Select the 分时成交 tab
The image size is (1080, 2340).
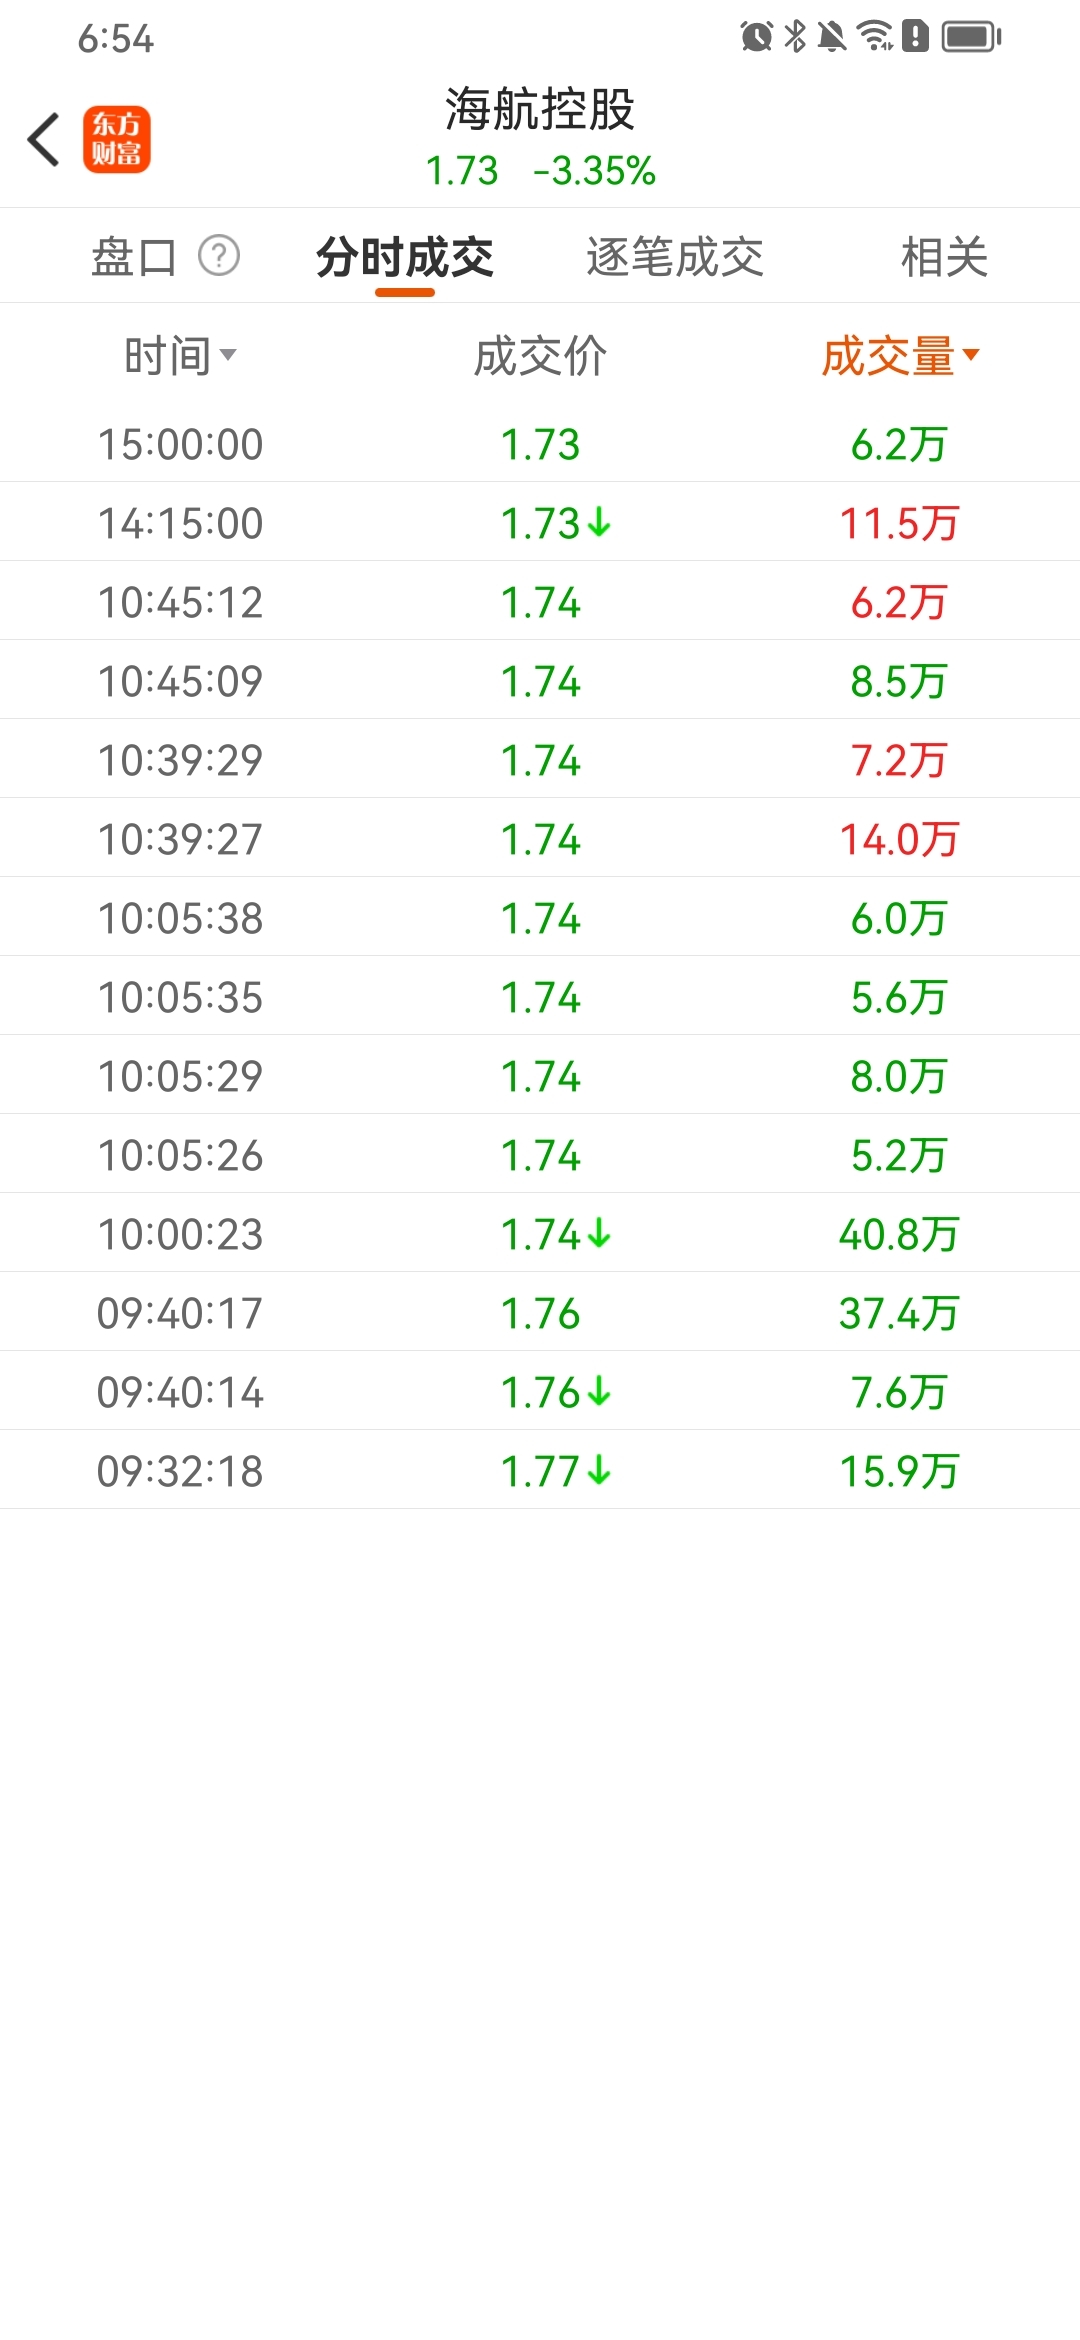405,257
